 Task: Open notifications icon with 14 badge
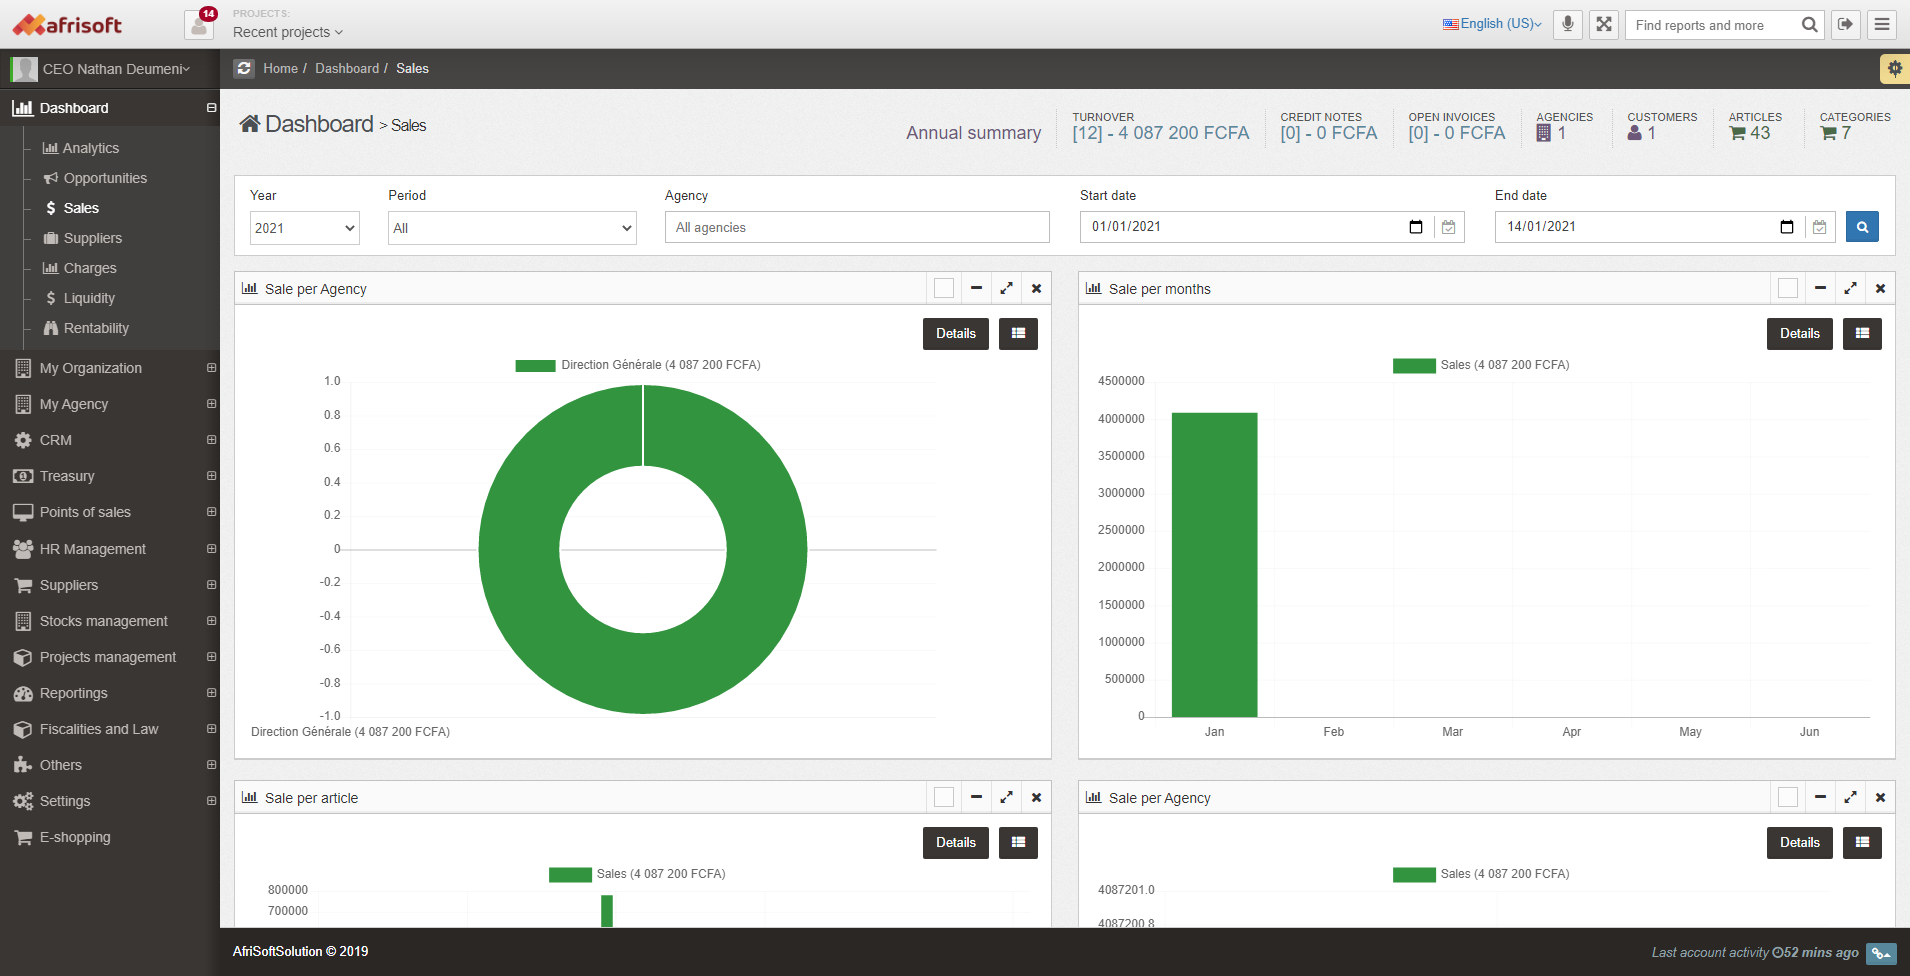199,25
